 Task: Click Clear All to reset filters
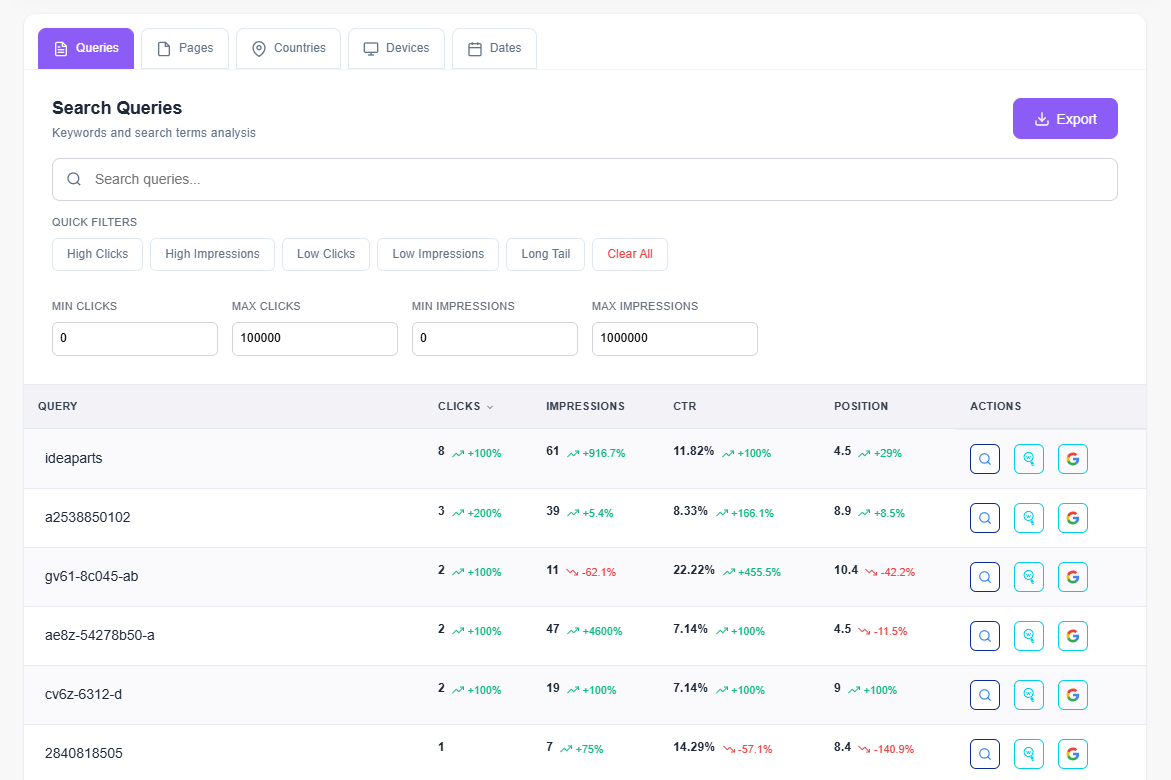tap(629, 254)
